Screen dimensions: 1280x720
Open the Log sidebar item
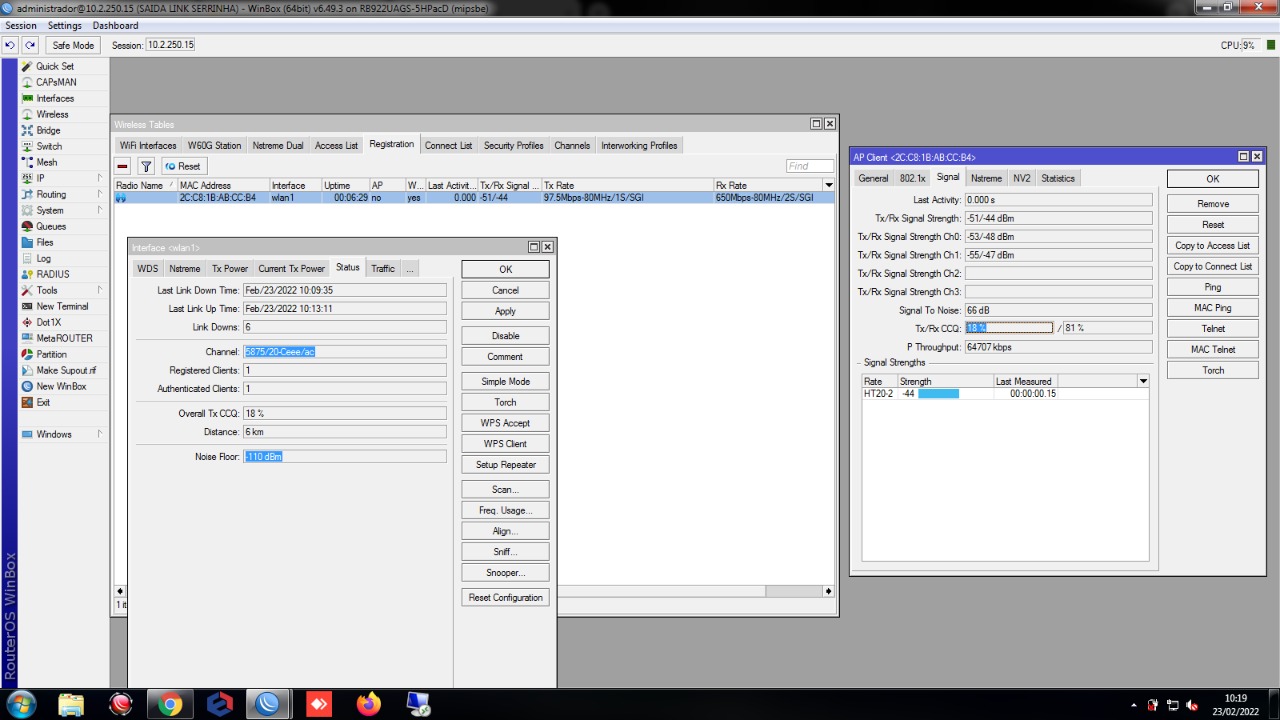(44, 258)
